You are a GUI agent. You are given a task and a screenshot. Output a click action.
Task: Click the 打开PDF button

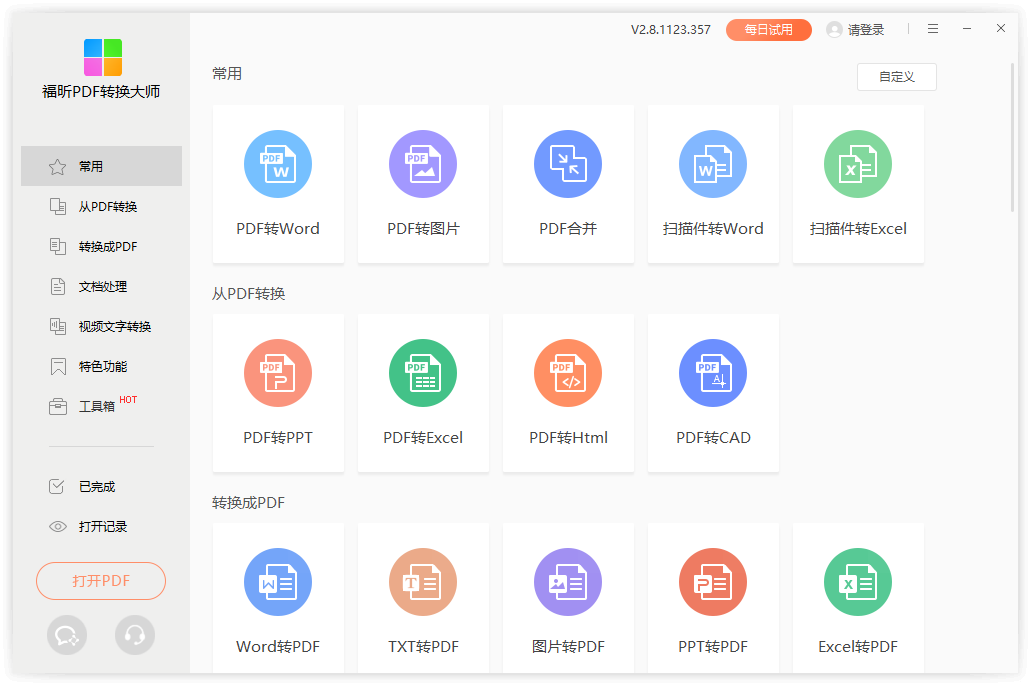101,581
